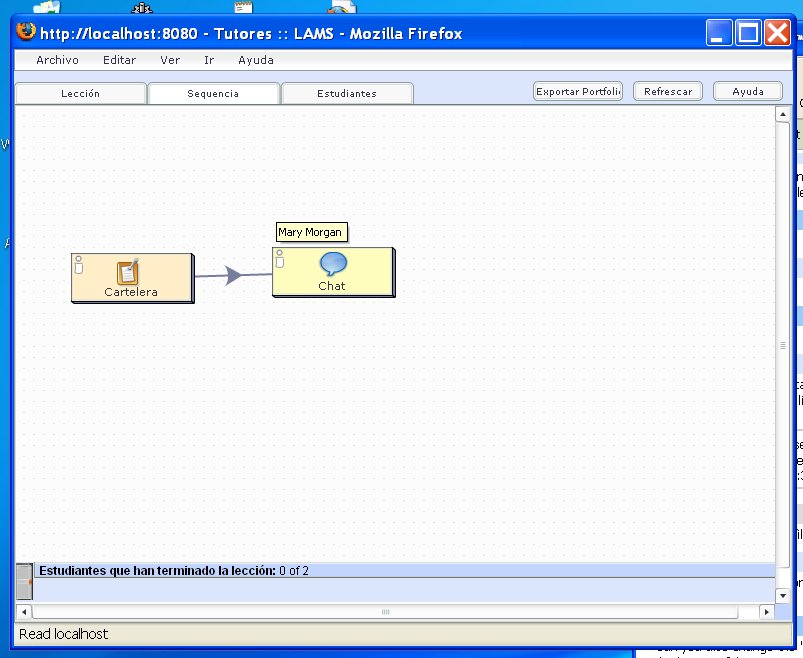Open the Archivo menu
The height and width of the screenshot is (658, 803).
pos(57,60)
